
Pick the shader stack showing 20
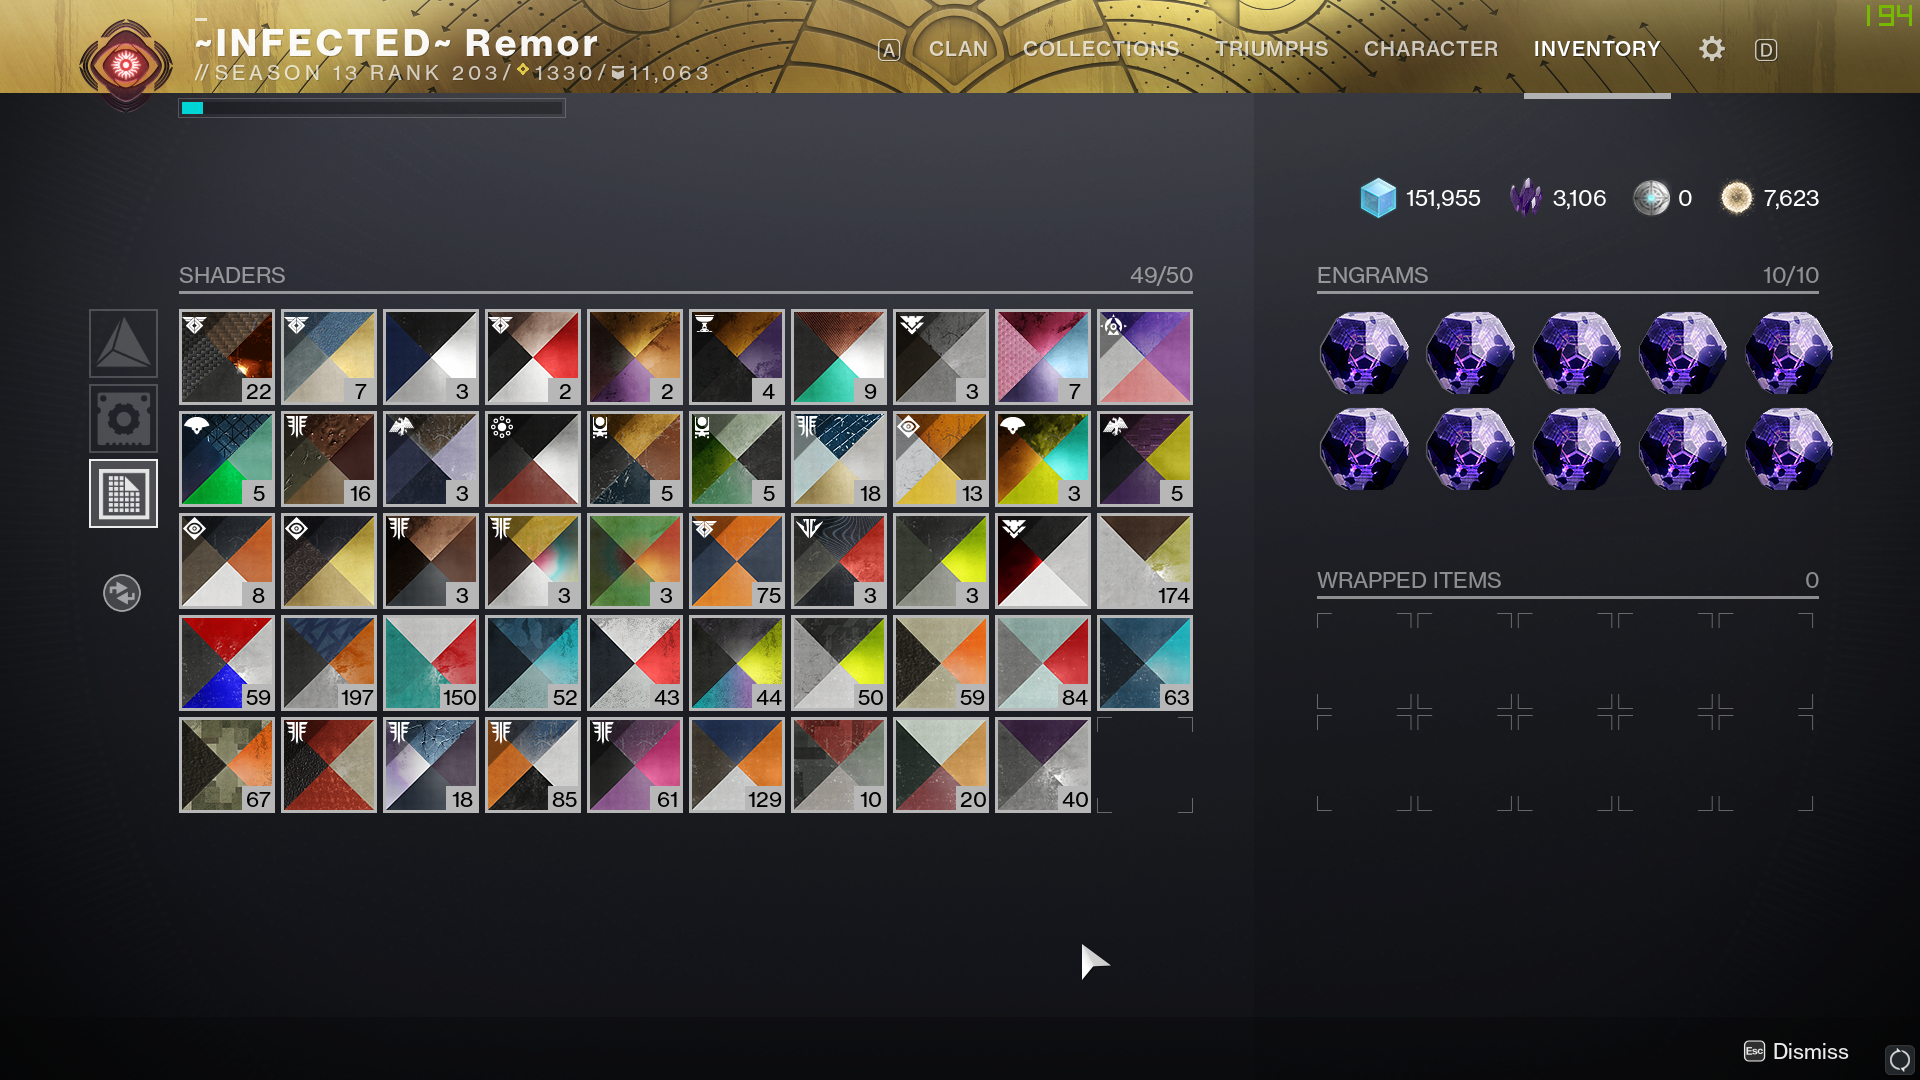pos(941,765)
